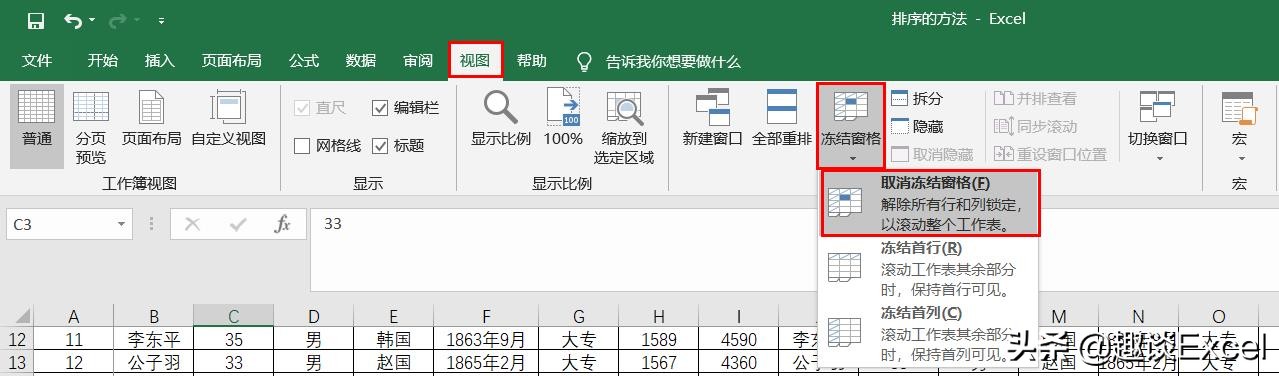Click the insert function fx icon

point(283,225)
